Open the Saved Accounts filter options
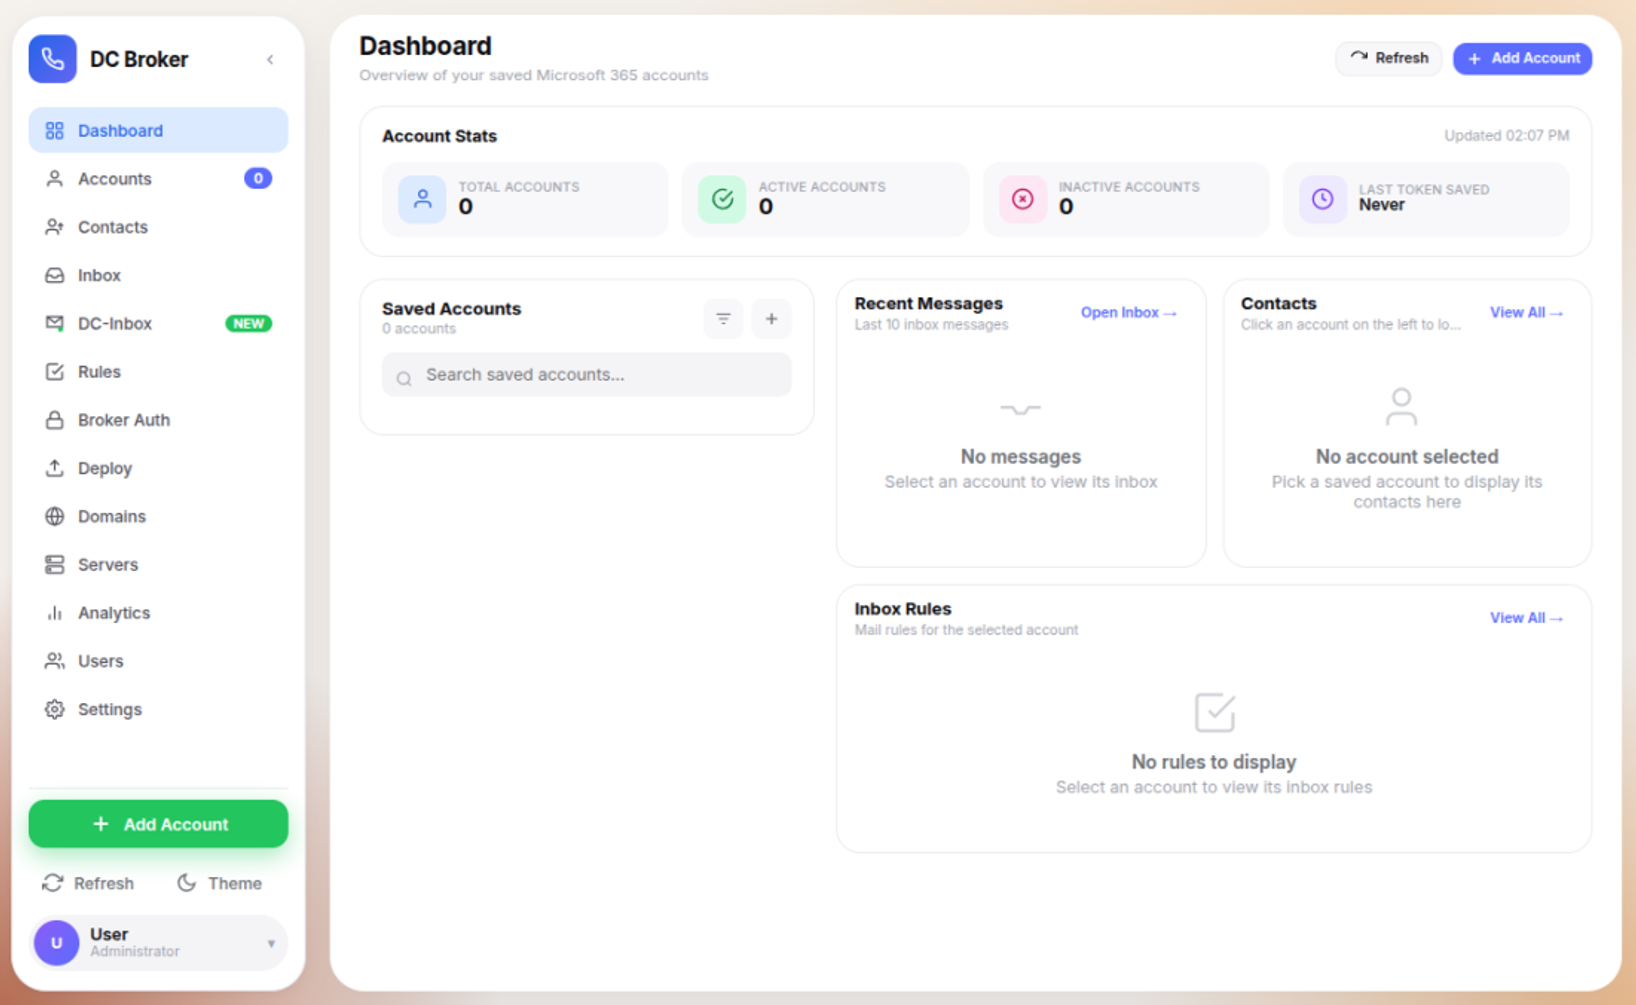 click(x=723, y=319)
